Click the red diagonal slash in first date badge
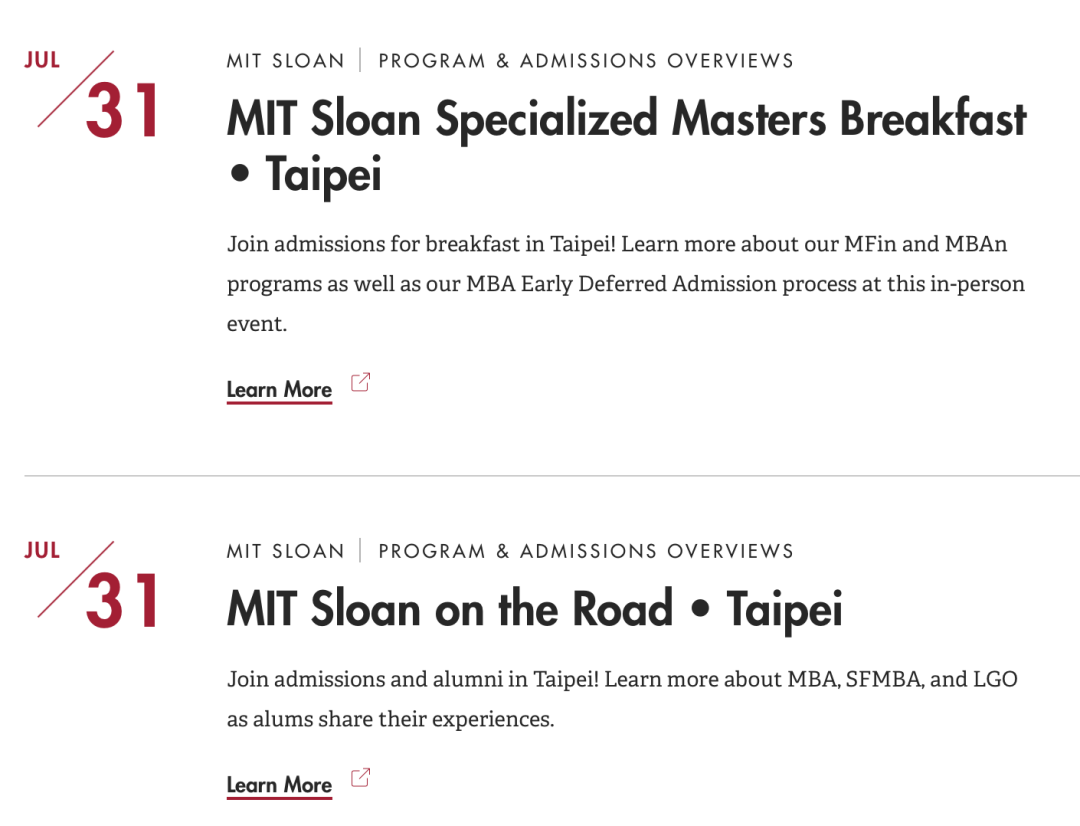 pyautogui.click(x=76, y=89)
